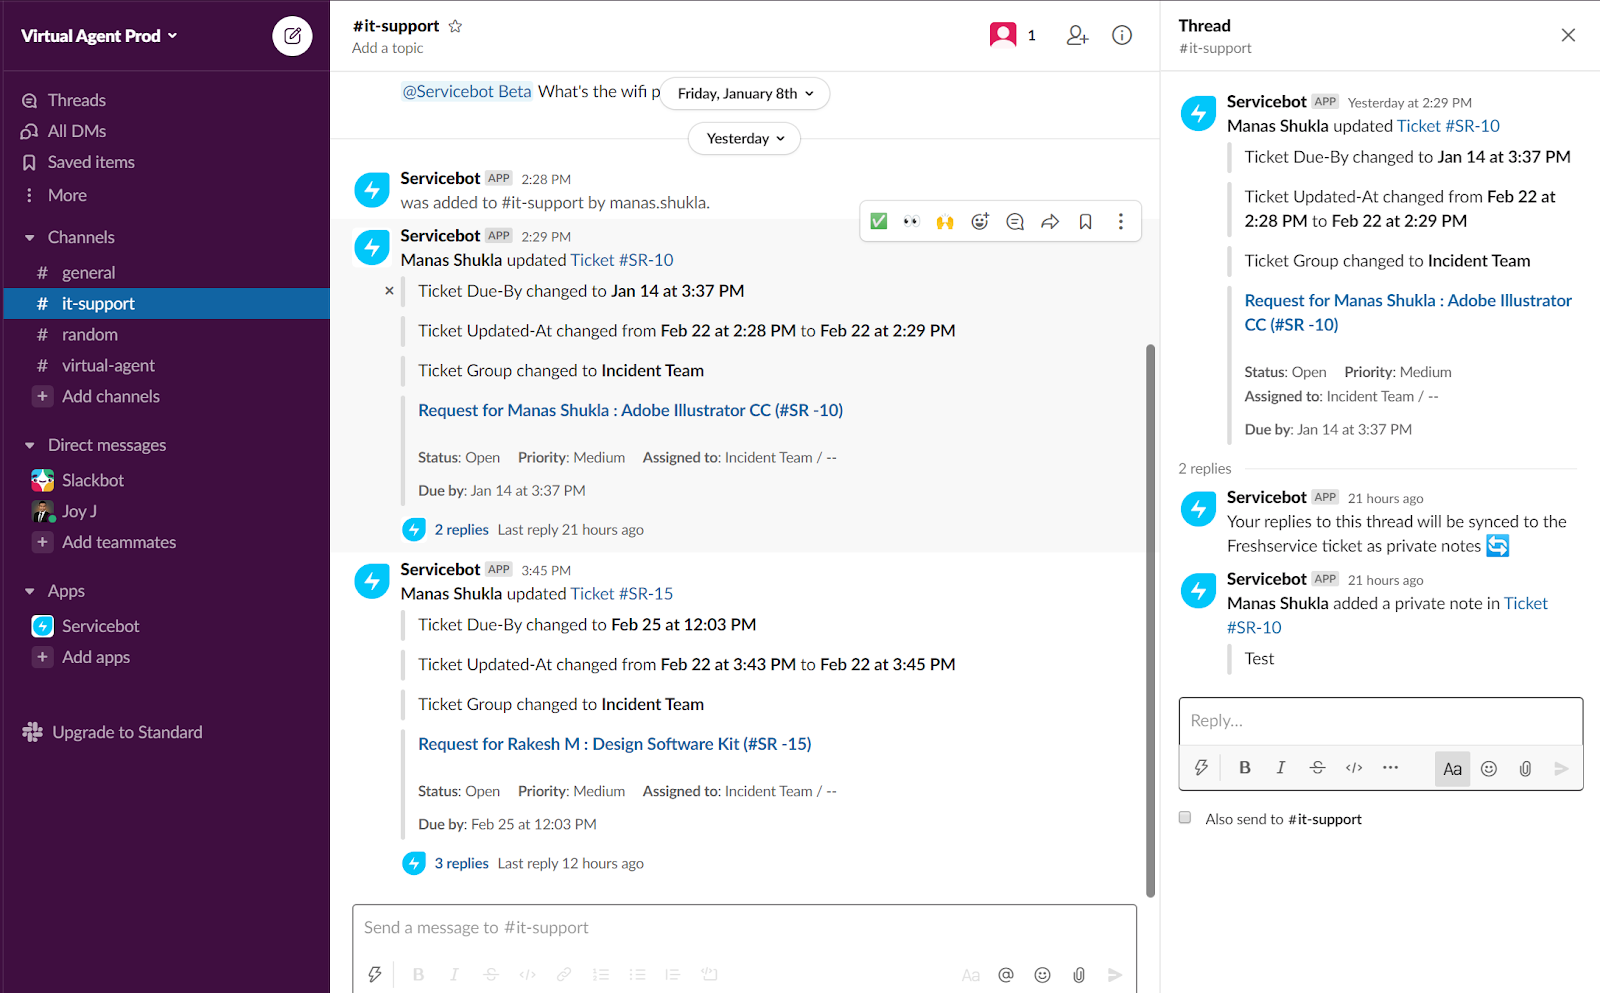Apply strikethrough in the thread reply toolbar
The image size is (1600, 993).
tap(1317, 767)
